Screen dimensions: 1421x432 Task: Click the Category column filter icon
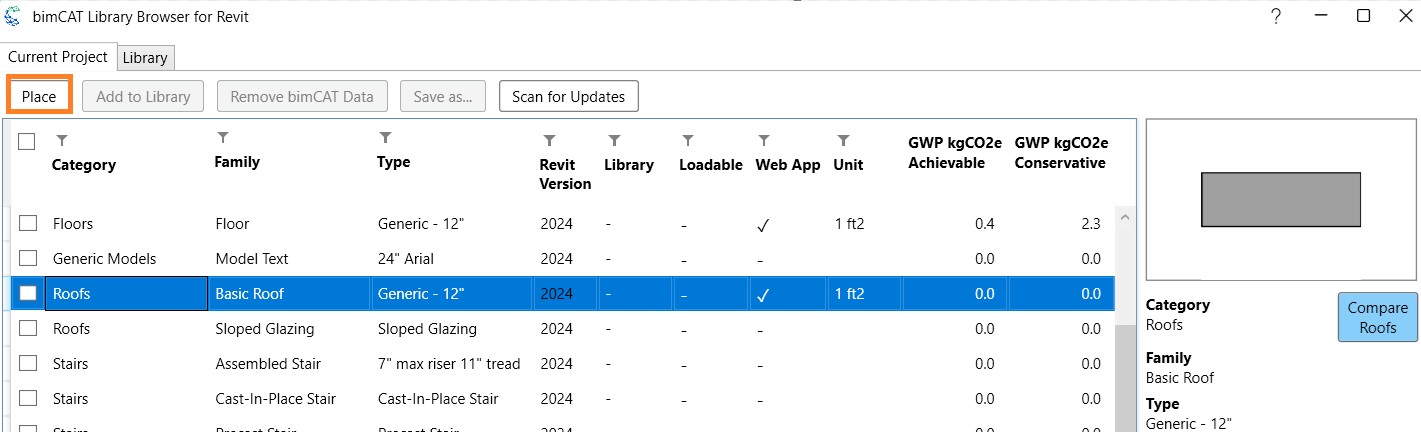coord(61,141)
